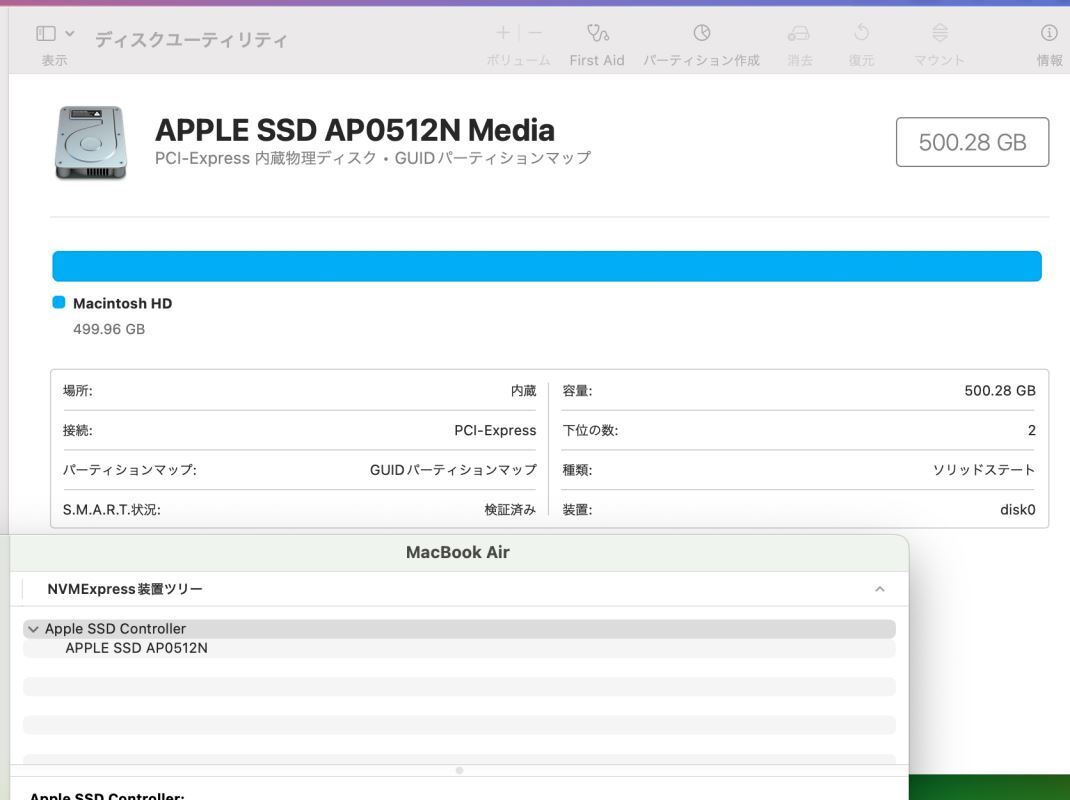1070x800 pixels.
Task: Click the MacBook Air window title
Action: (x=458, y=552)
